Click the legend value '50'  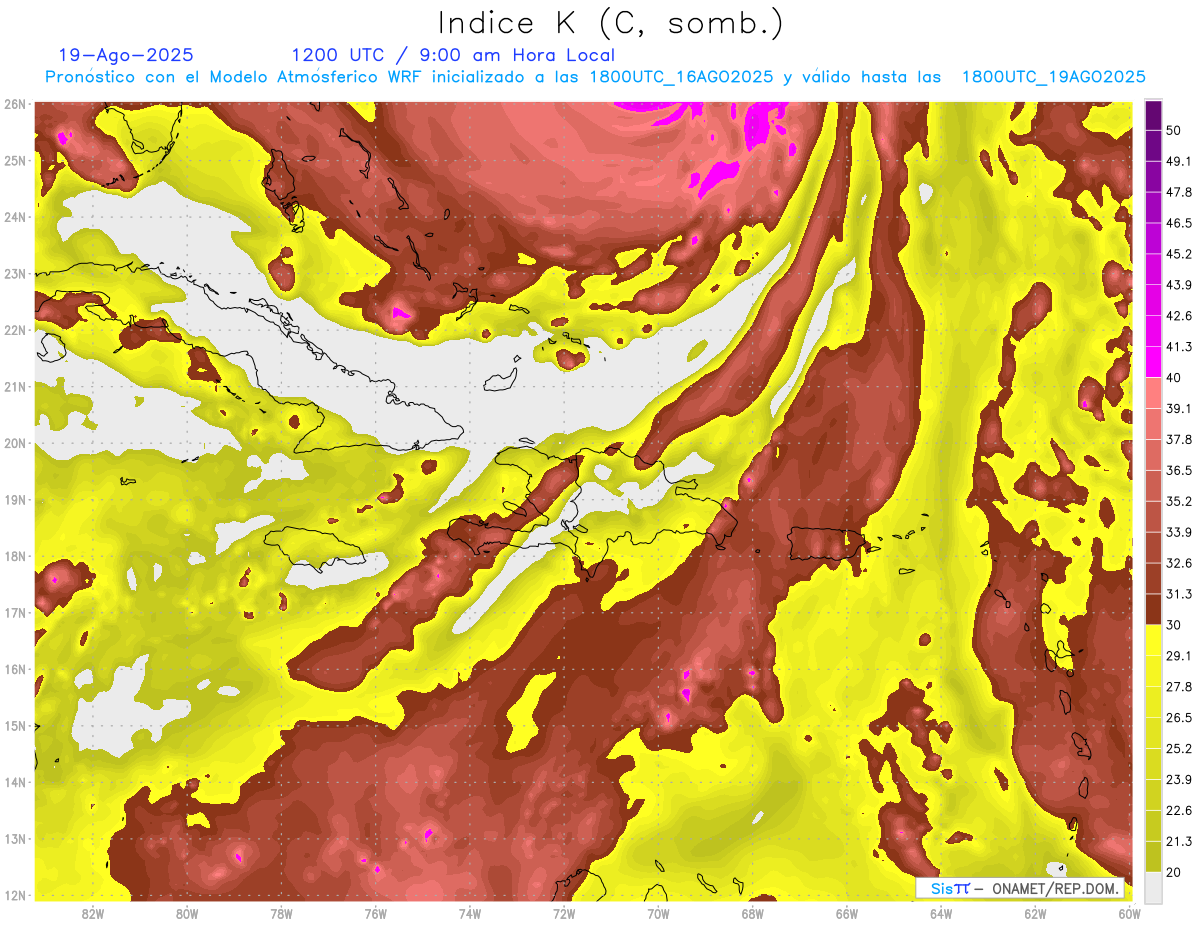(1174, 129)
